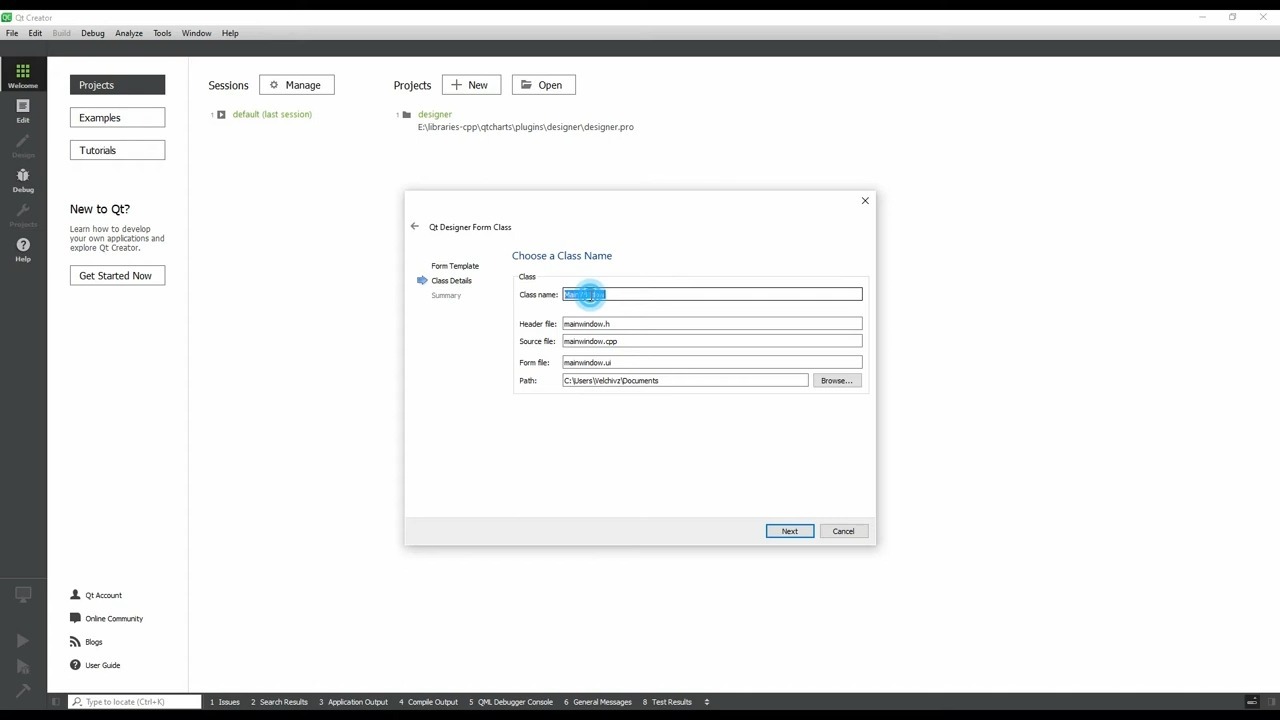The height and width of the screenshot is (720, 1280).
Task: Close the Qt Designer Form Class dialog
Action: (865, 201)
